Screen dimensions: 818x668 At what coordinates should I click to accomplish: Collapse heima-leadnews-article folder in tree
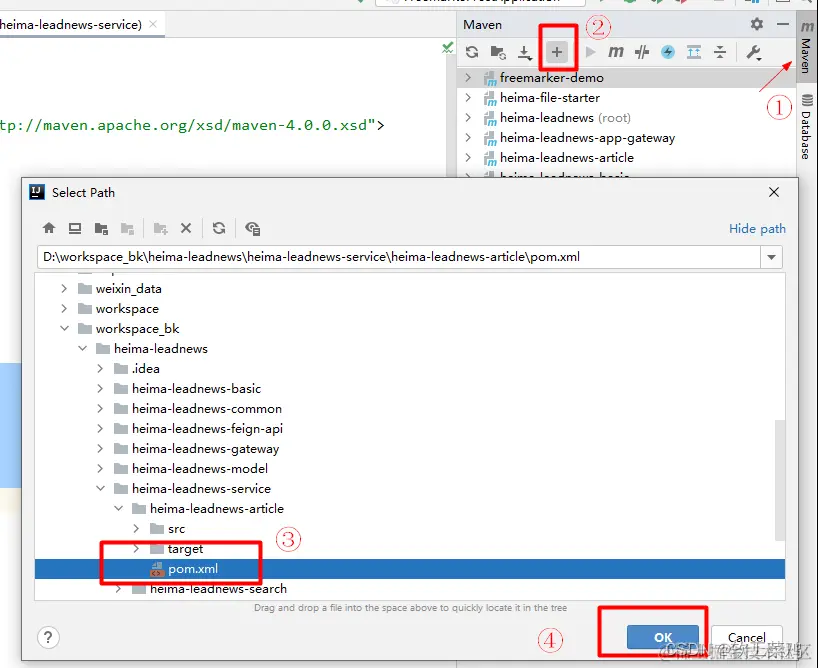coord(118,508)
